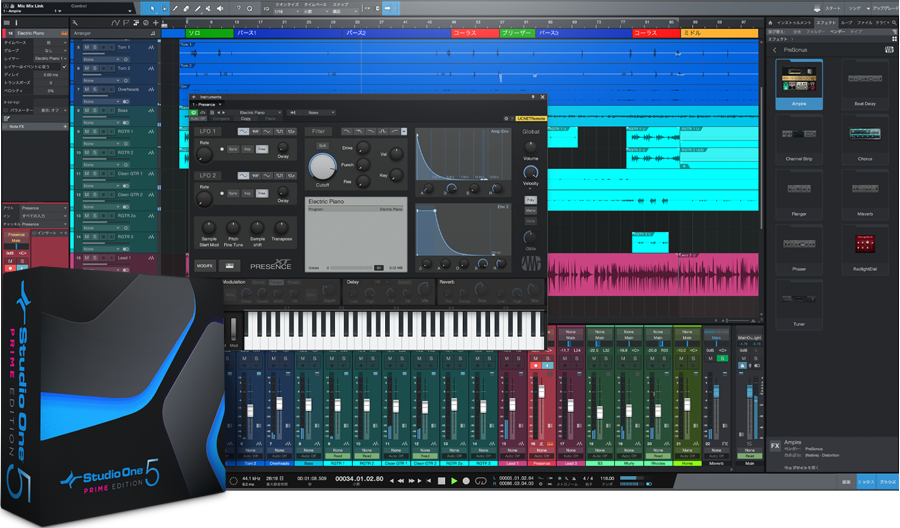Select the Ampire effect thumbnail
The width and height of the screenshot is (900, 528).
coord(799,84)
